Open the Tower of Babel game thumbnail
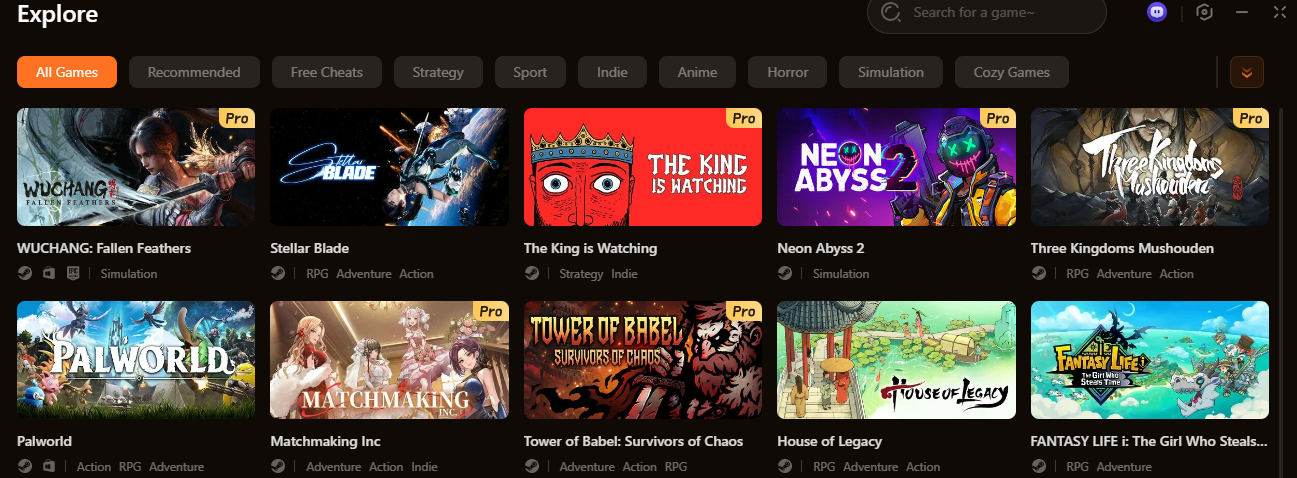 (643, 360)
